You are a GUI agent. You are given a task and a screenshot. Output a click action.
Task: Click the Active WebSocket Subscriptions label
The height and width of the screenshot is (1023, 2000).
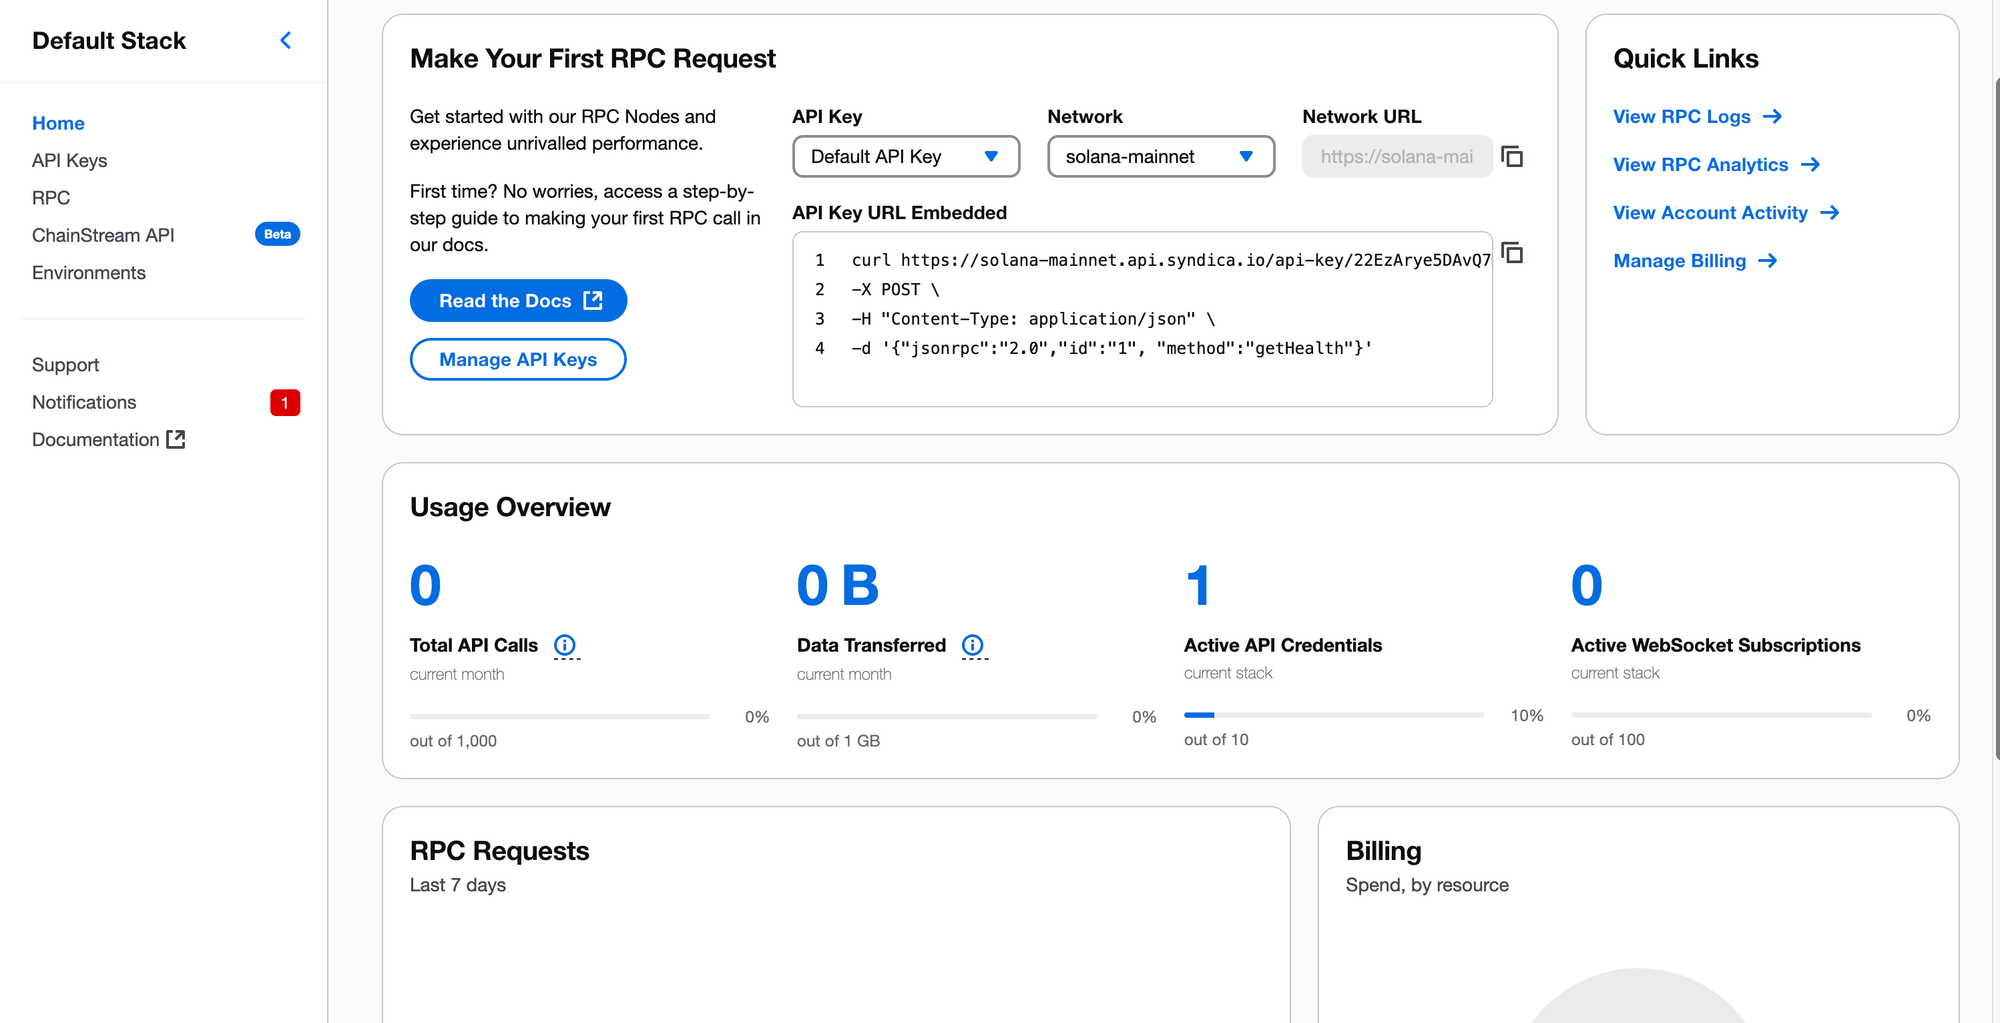[1716, 645]
